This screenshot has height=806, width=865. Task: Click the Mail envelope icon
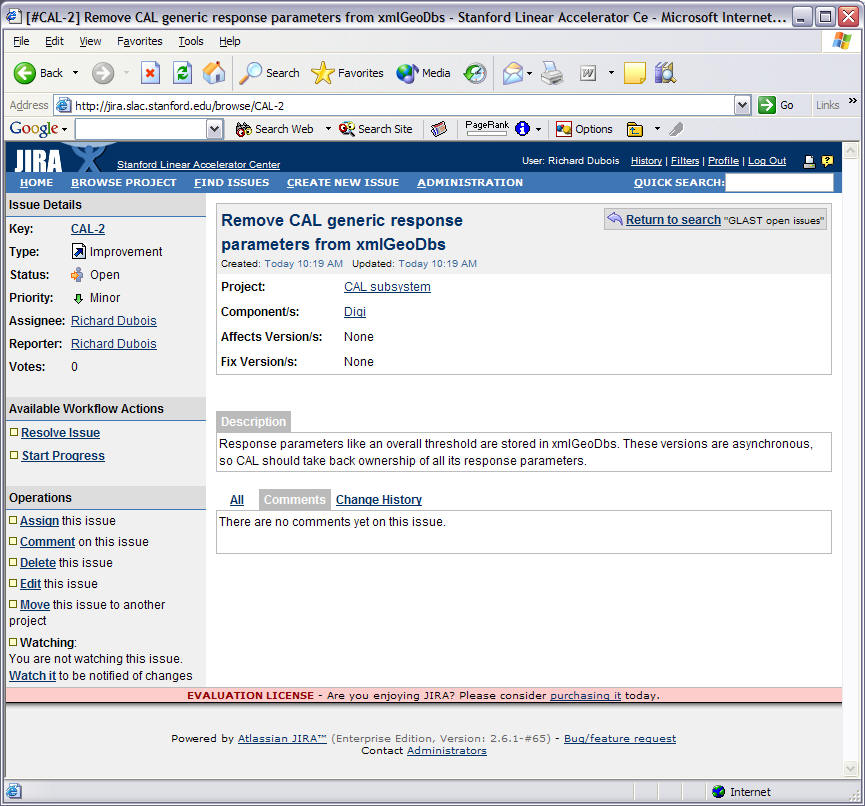(512, 73)
